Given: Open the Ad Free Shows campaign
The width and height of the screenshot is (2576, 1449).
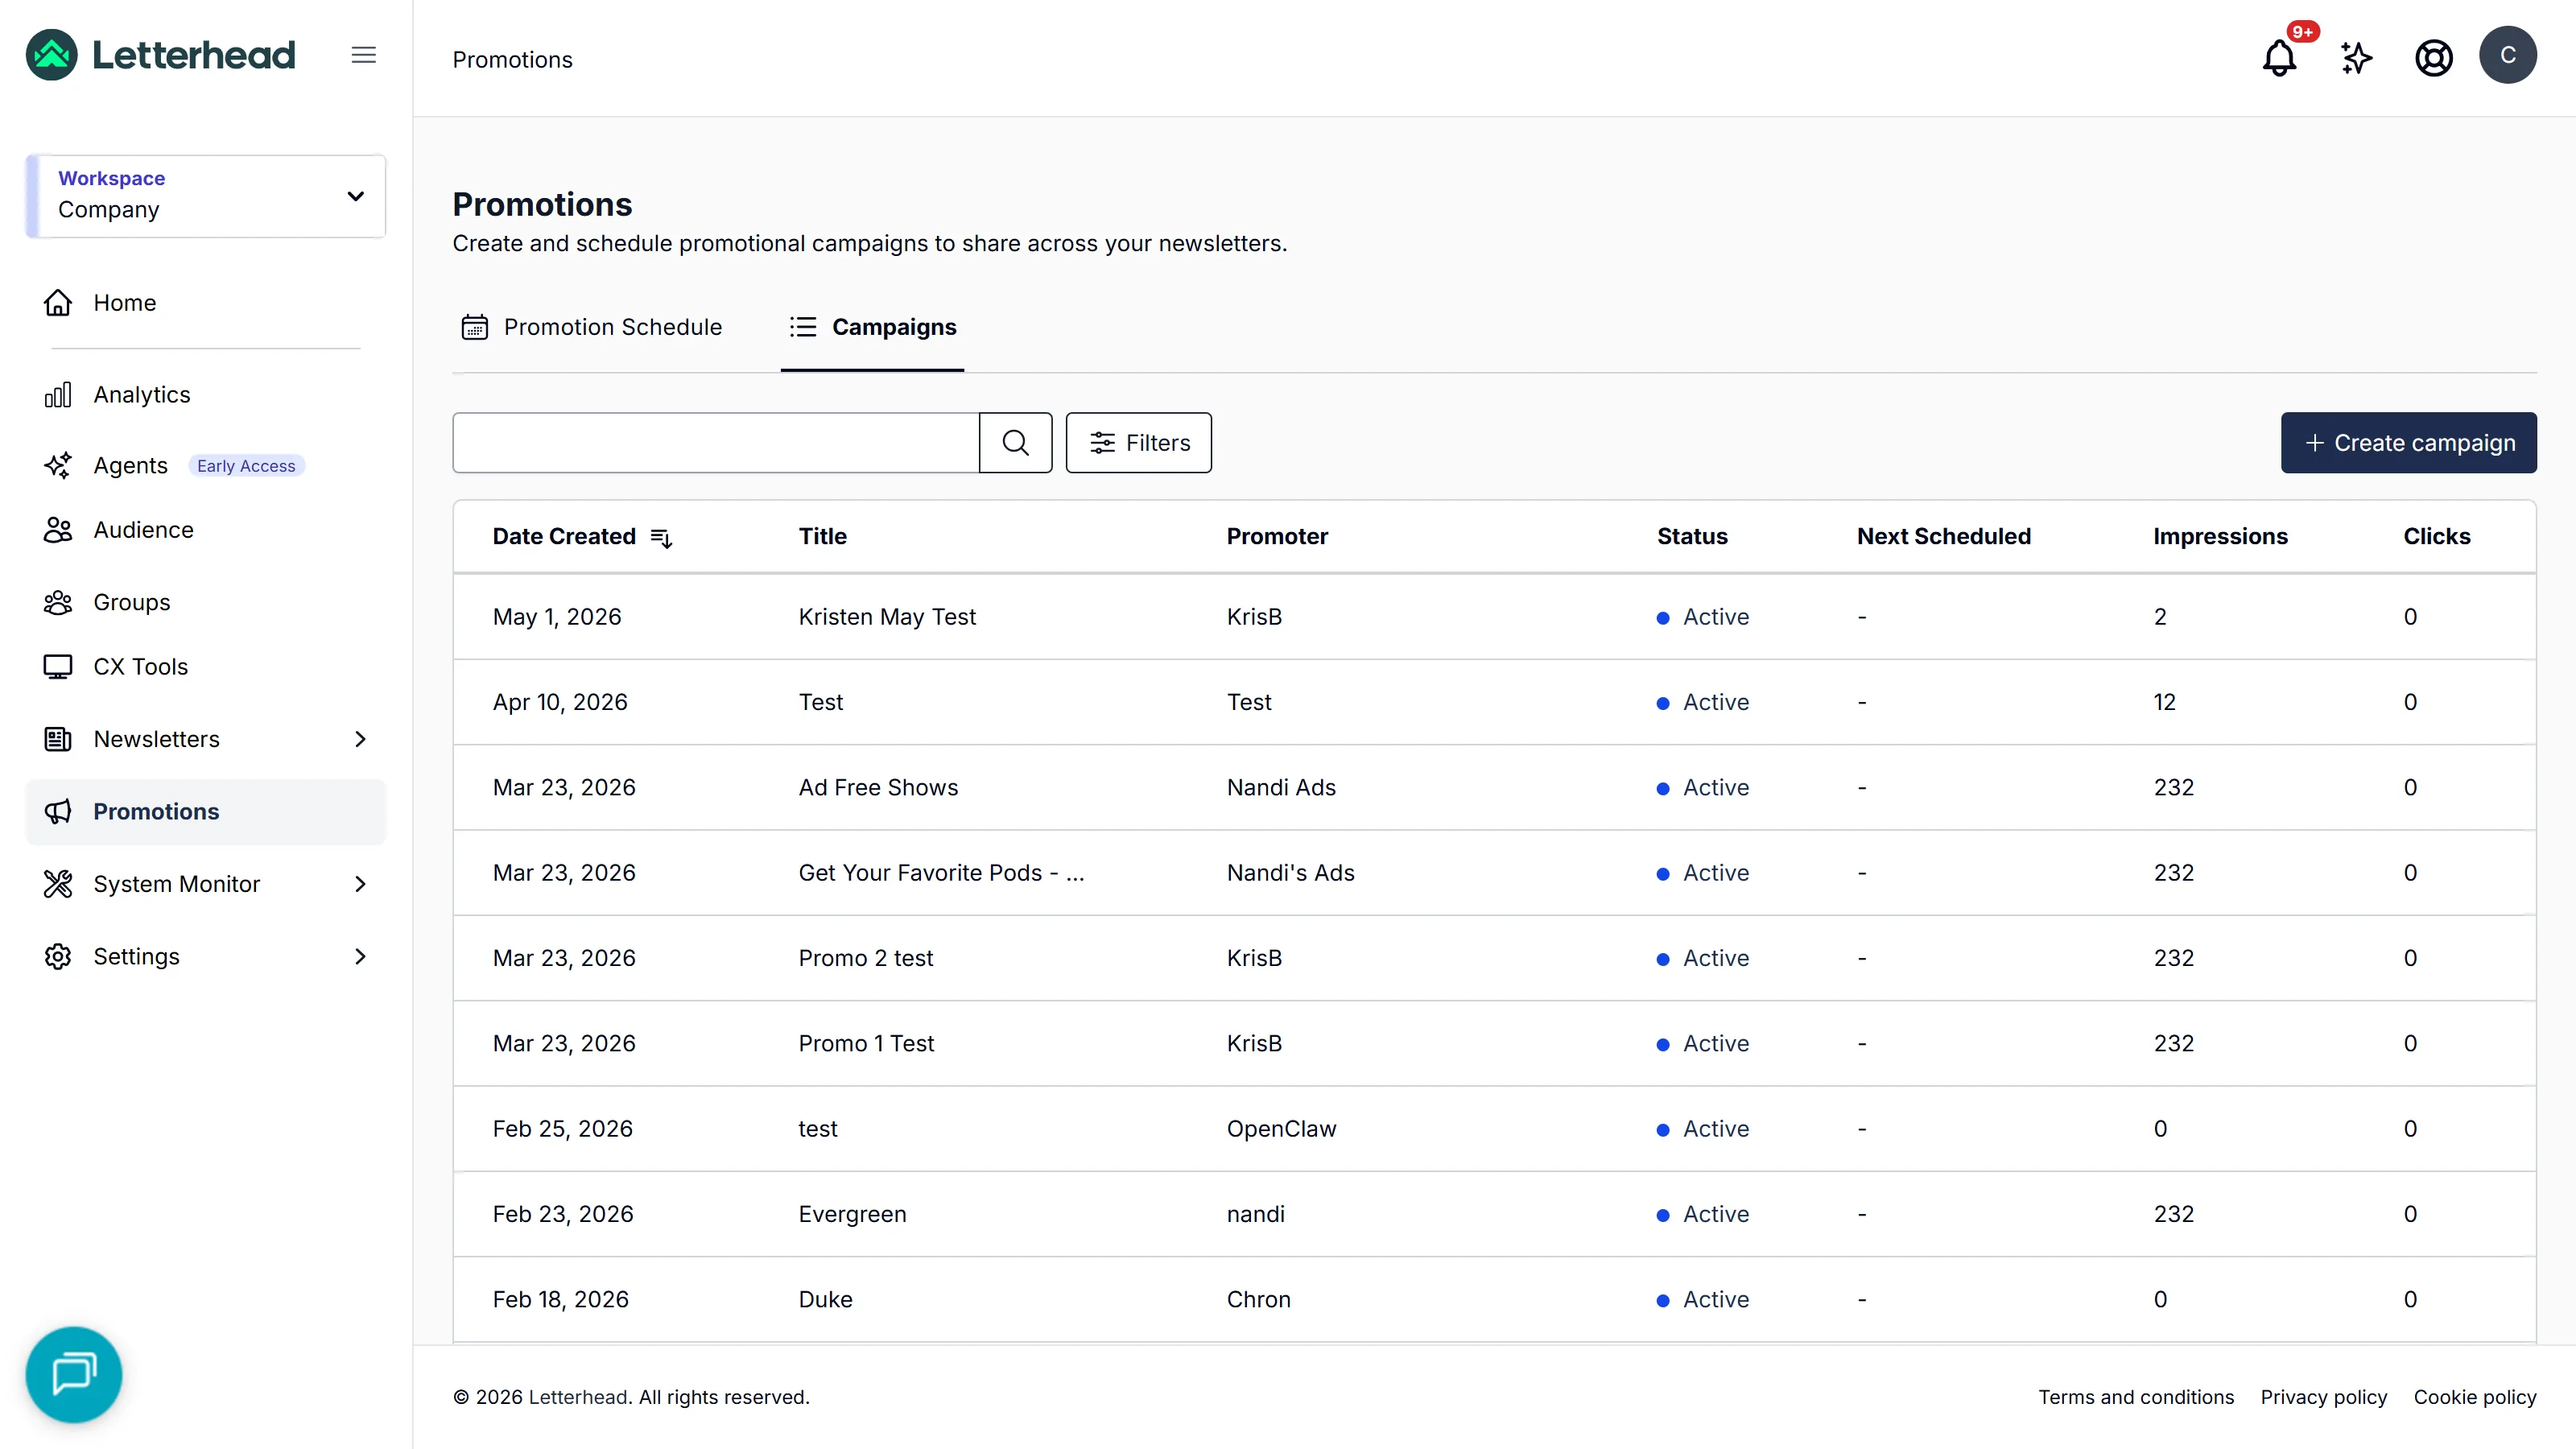Looking at the screenshot, I should pos(878,787).
